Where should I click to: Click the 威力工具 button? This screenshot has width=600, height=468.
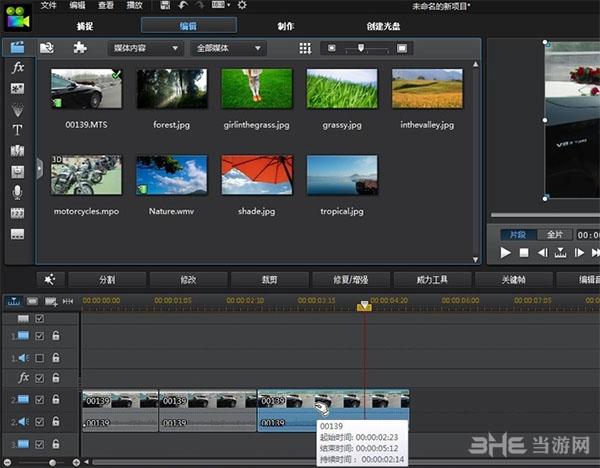click(x=432, y=280)
